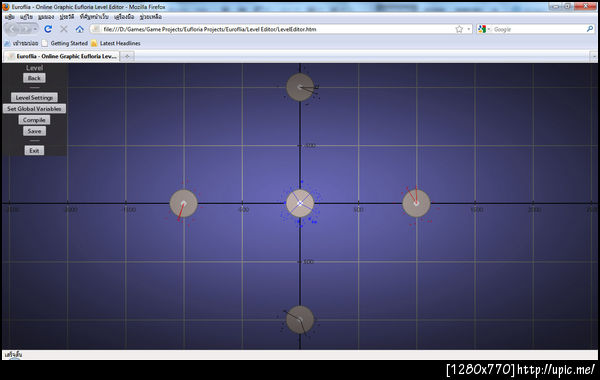Open the Getting Started bookmark
This screenshot has width=600, height=380.
pos(65,43)
